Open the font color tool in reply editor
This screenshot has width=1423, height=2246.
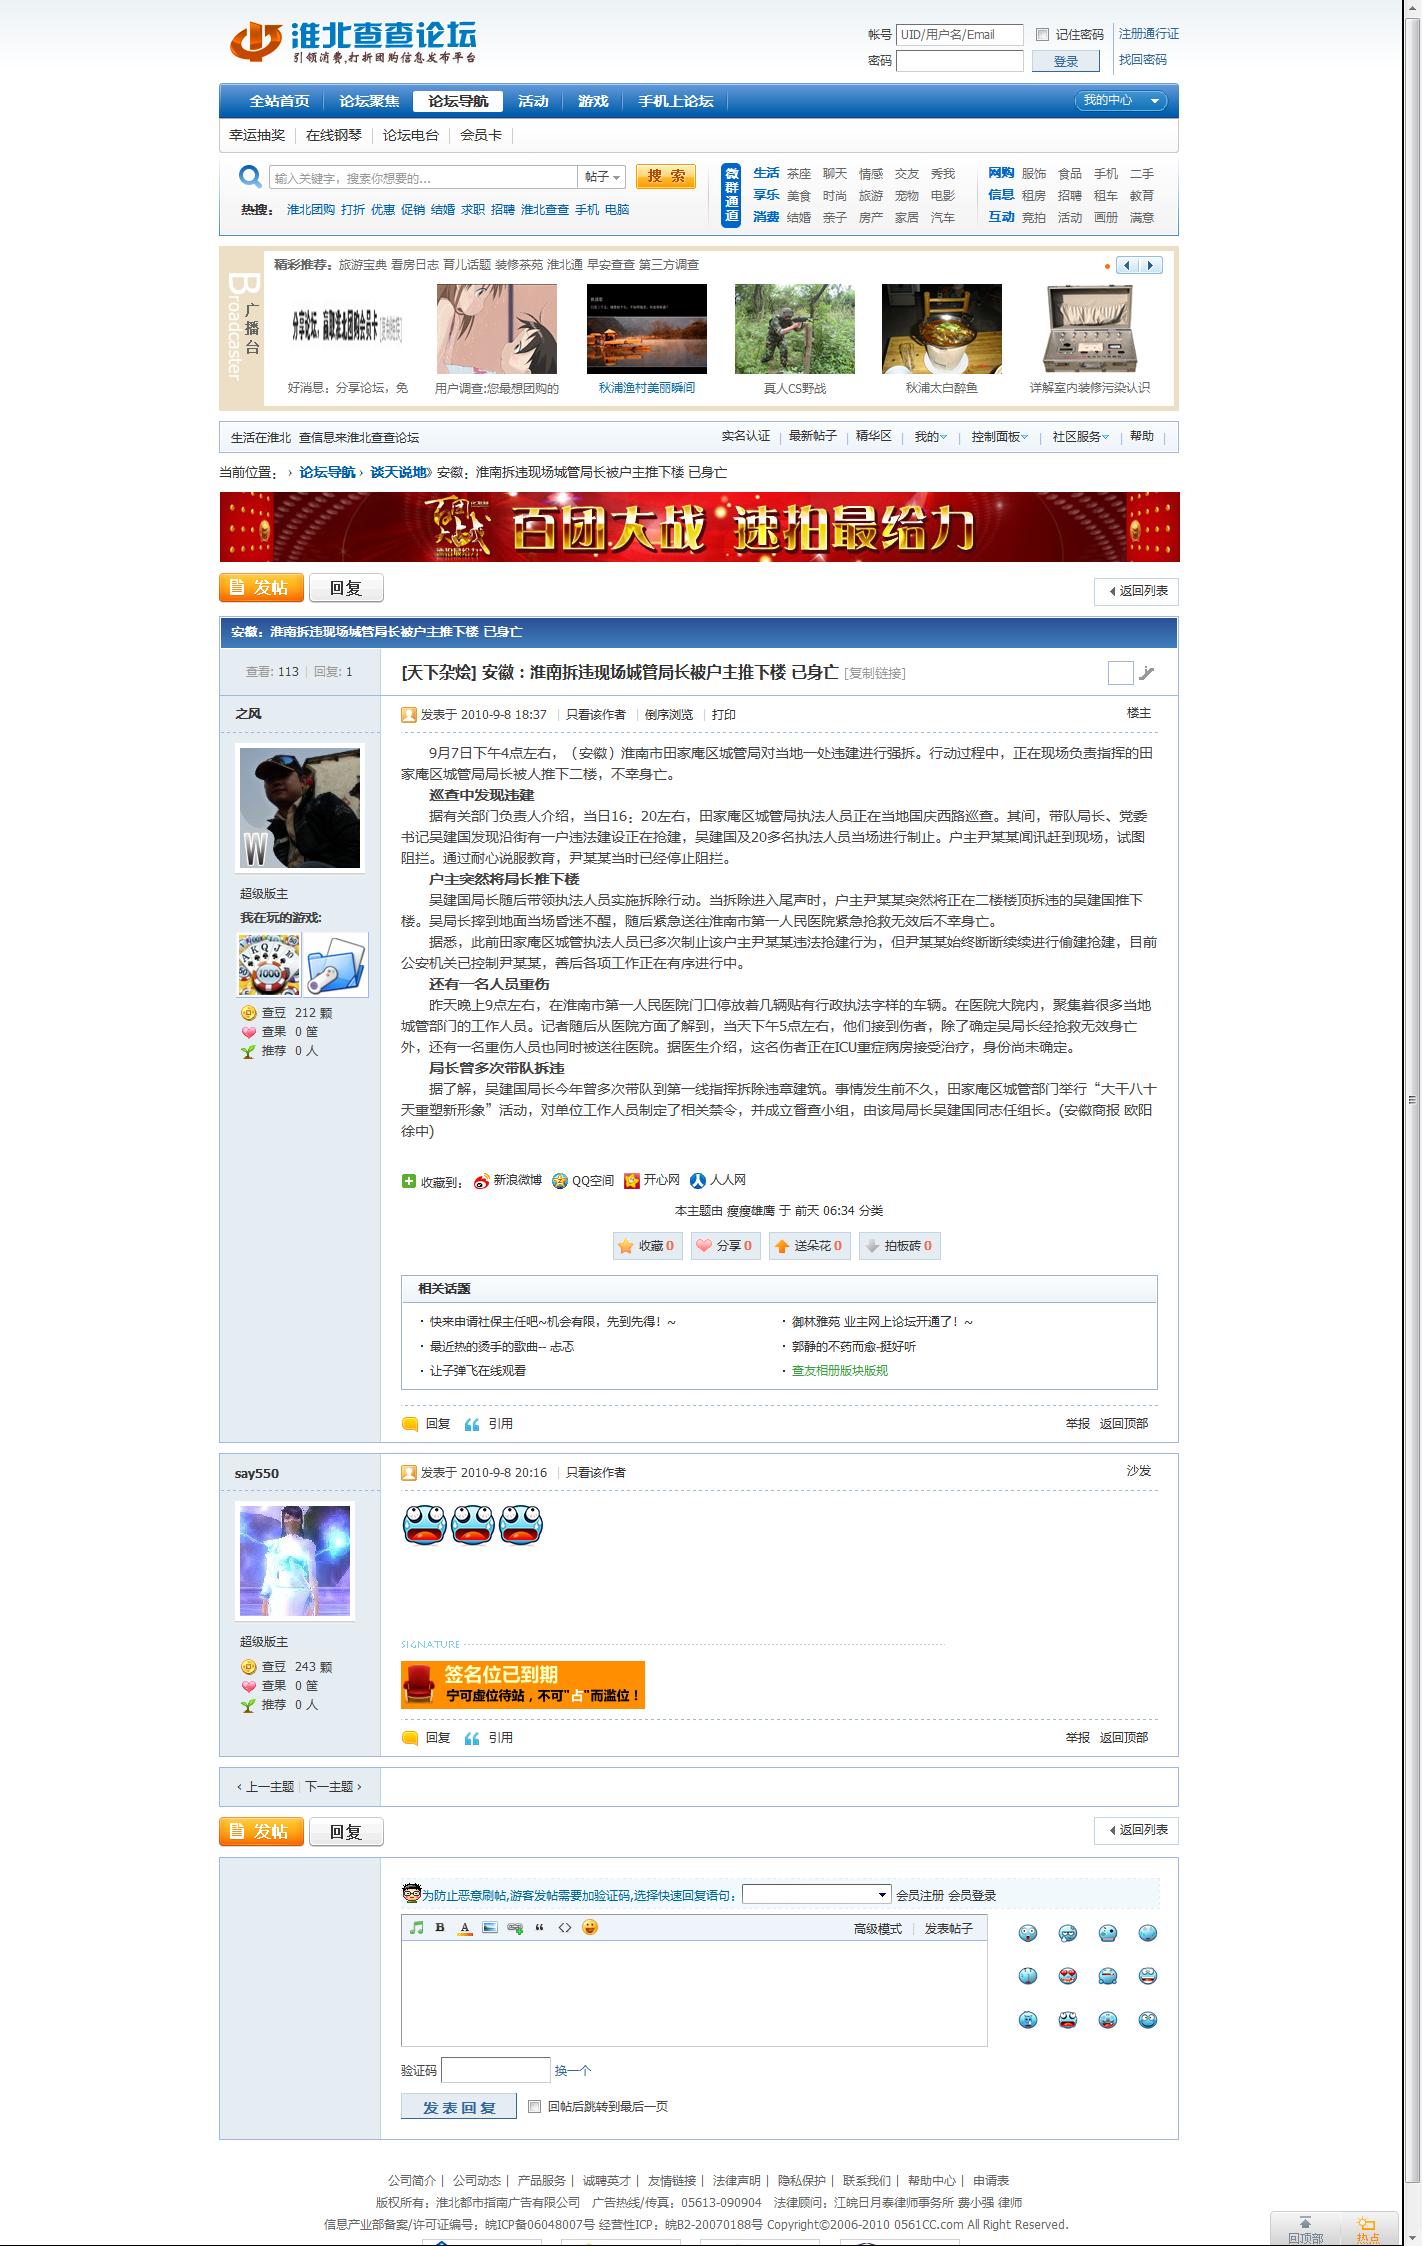465,1928
